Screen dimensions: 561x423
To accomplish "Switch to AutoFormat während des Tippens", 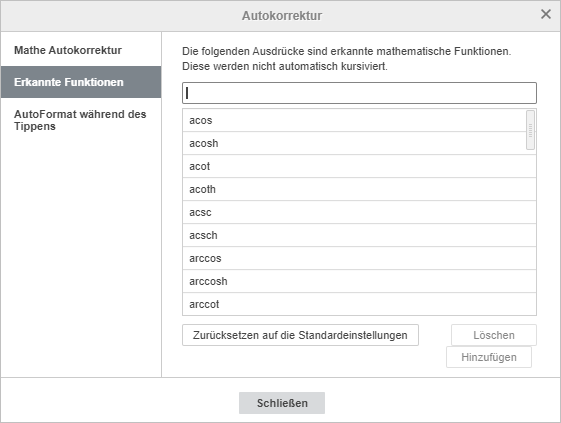I will tap(81, 120).
